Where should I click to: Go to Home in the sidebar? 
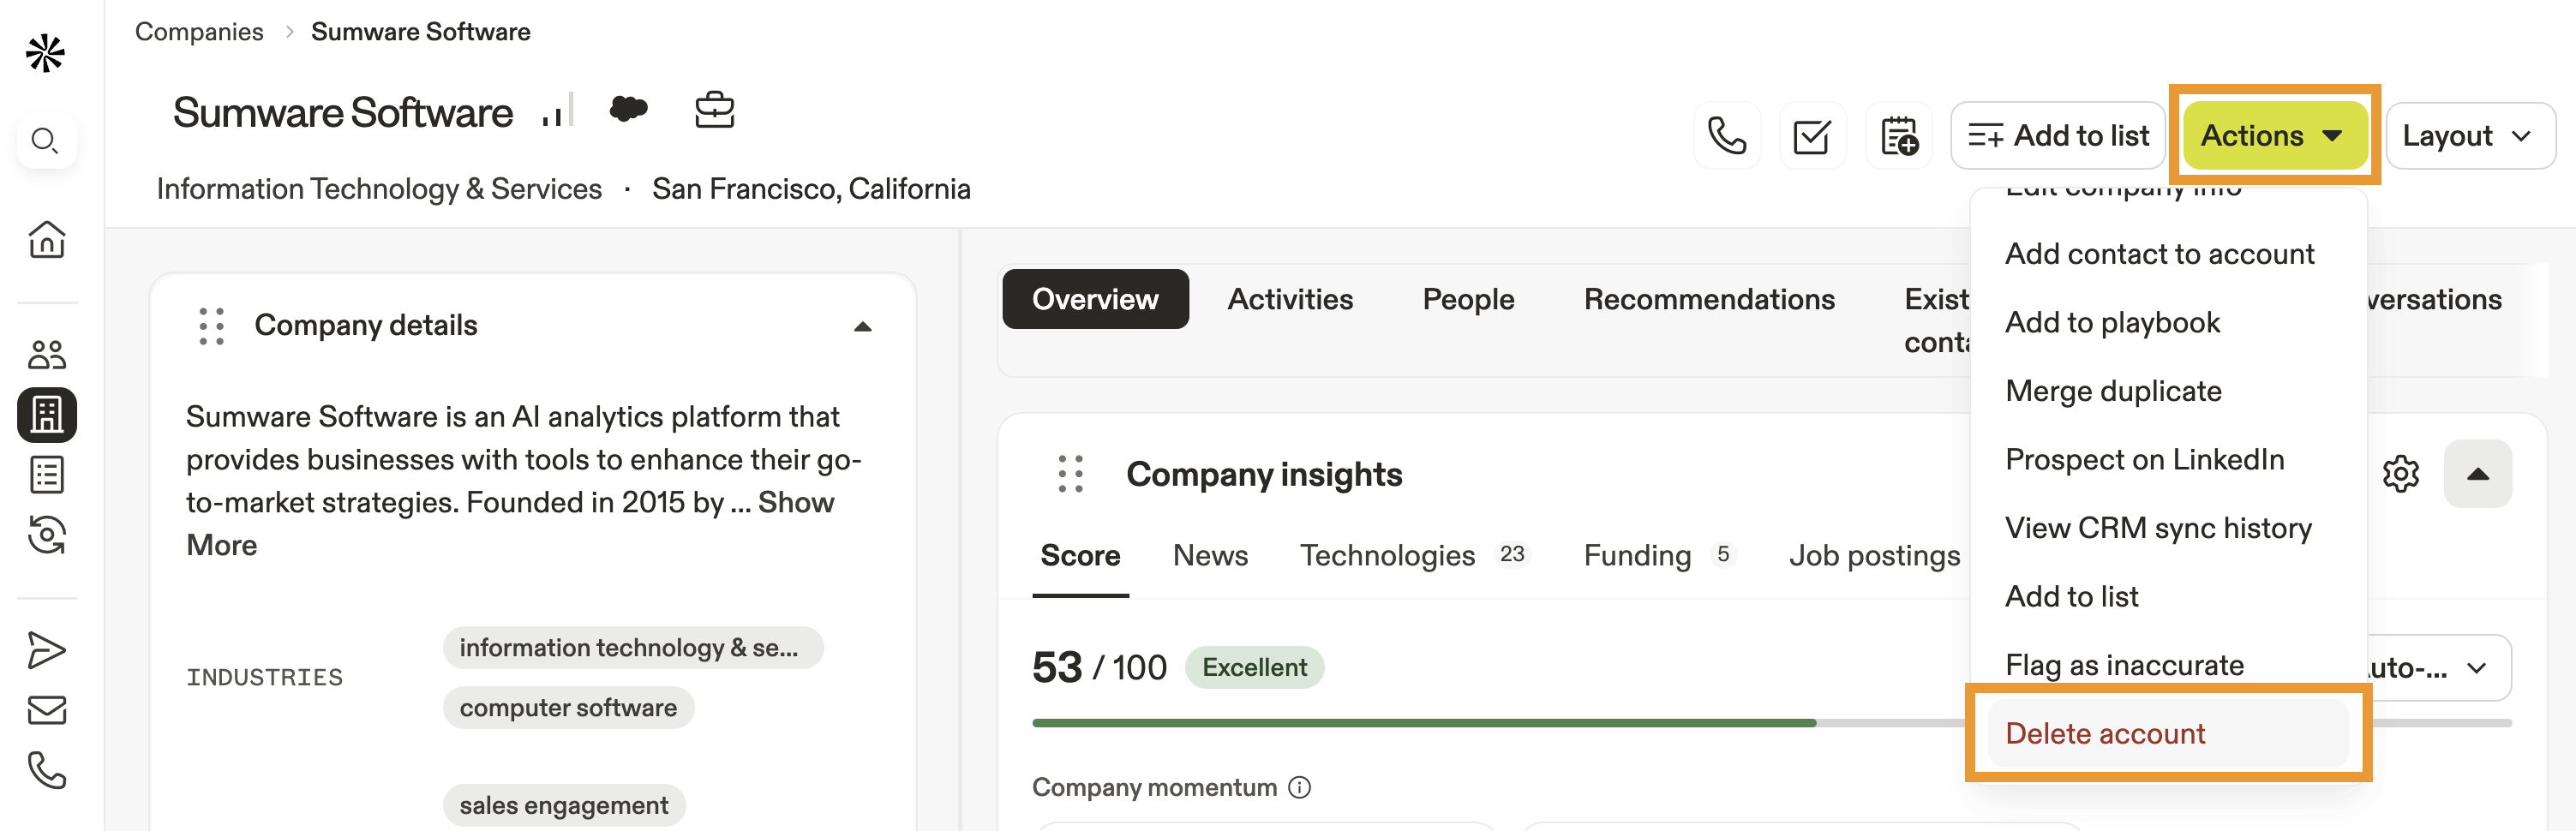[46, 240]
